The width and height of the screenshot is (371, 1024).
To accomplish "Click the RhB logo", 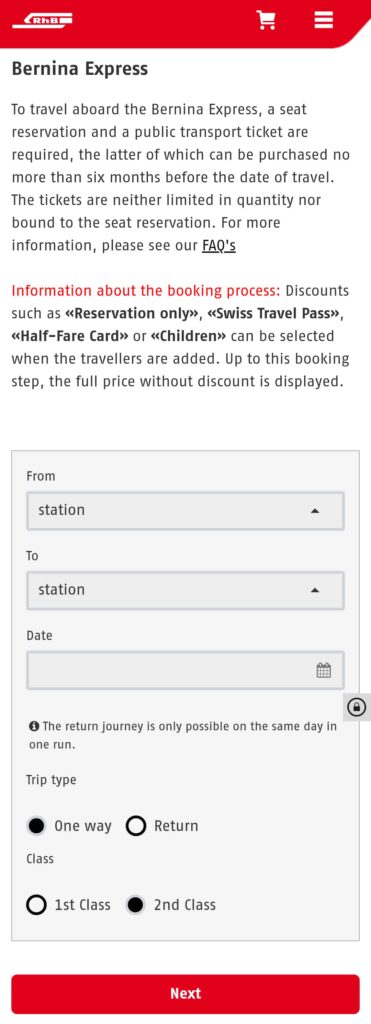I will click(x=42, y=21).
